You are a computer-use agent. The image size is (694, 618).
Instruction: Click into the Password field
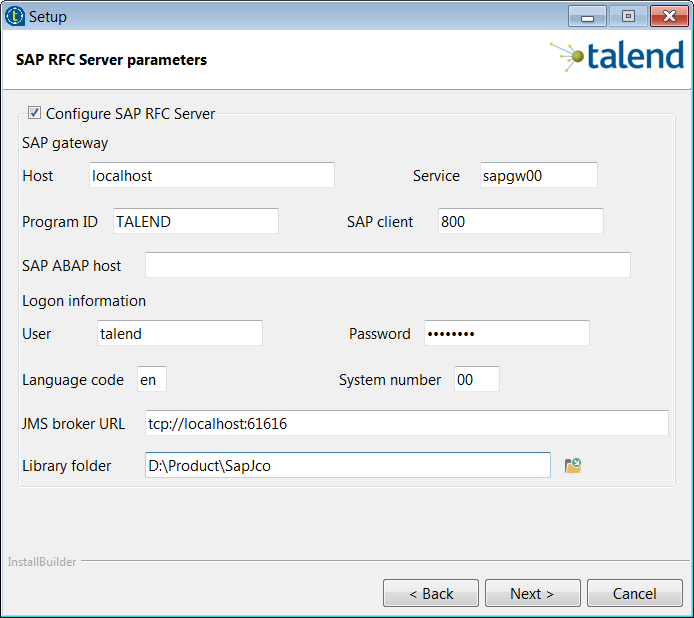[506, 334]
